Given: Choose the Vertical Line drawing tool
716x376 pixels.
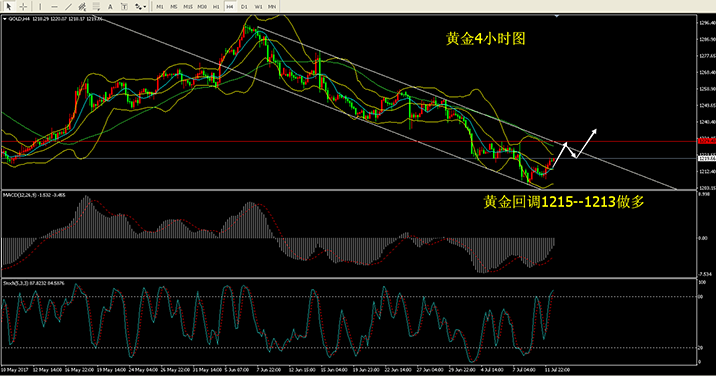Looking at the screenshot, I should 40,6.
